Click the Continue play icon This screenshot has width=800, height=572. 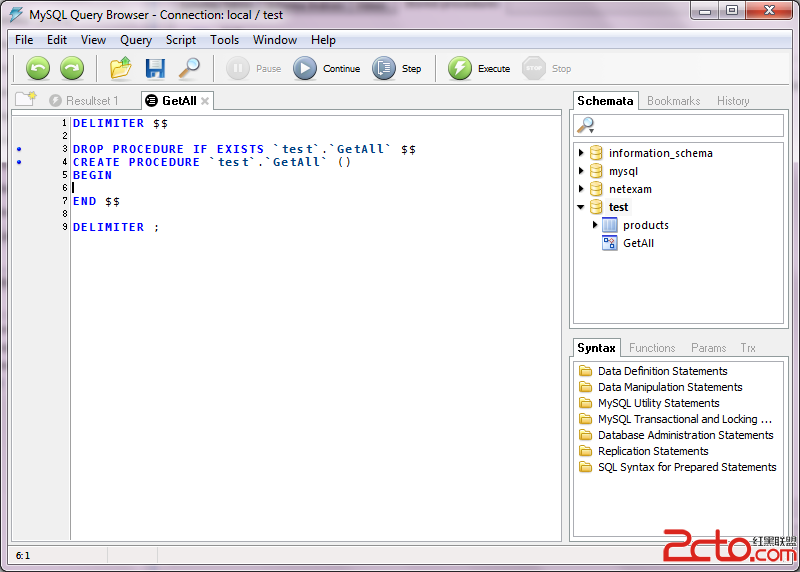click(305, 68)
